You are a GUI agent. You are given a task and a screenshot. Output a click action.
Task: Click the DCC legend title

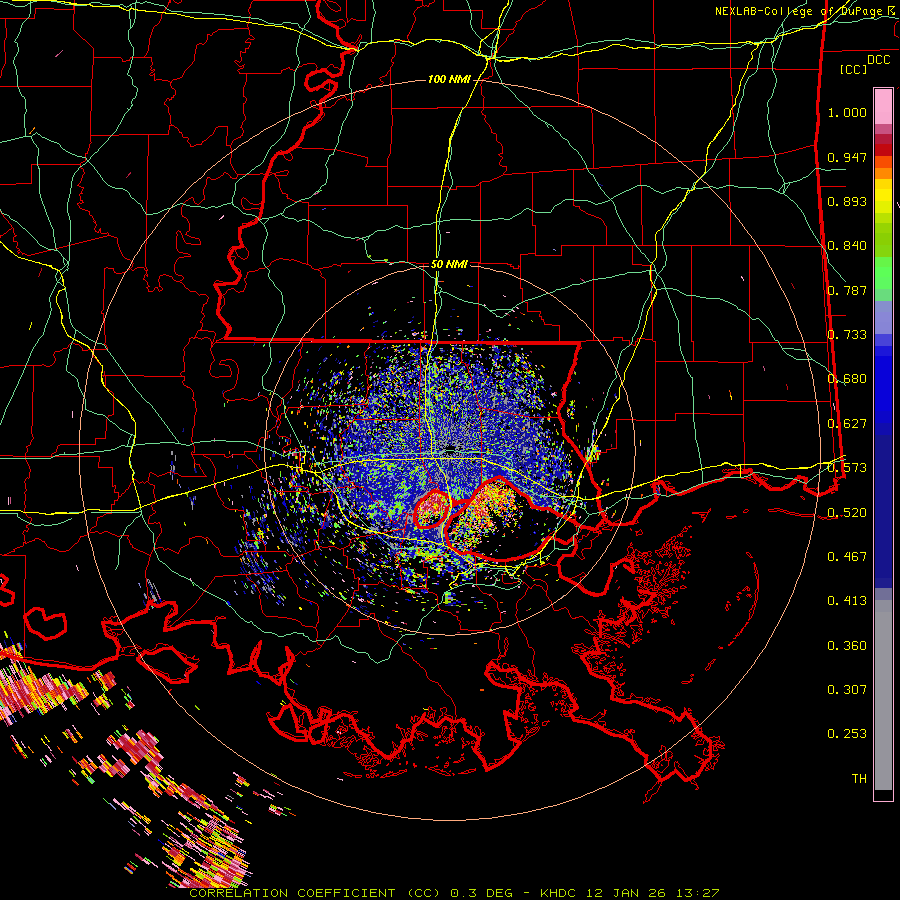879,60
